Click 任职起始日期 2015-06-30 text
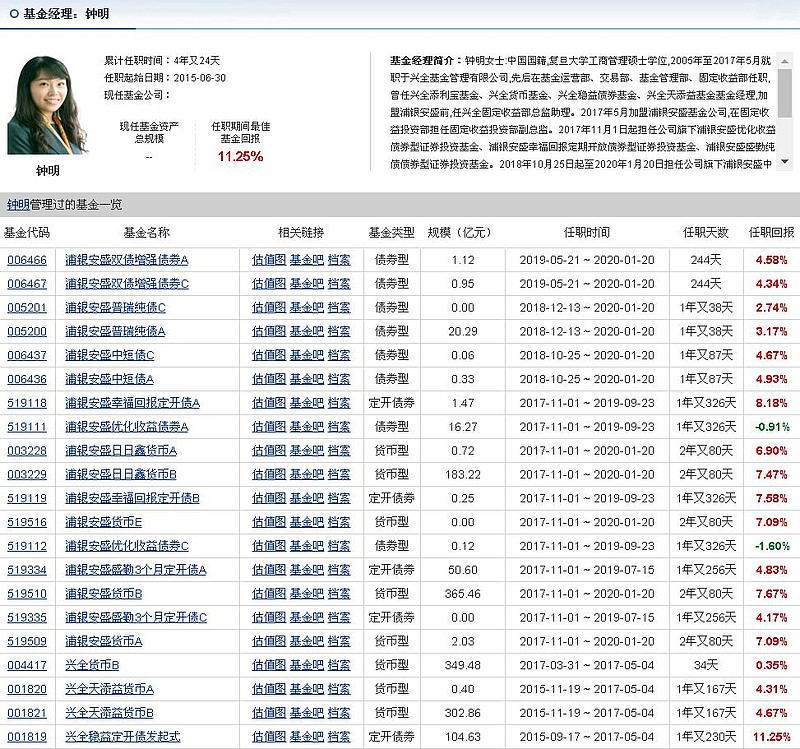This screenshot has height=749, width=800. pyautogui.click(x=165, y=78)
